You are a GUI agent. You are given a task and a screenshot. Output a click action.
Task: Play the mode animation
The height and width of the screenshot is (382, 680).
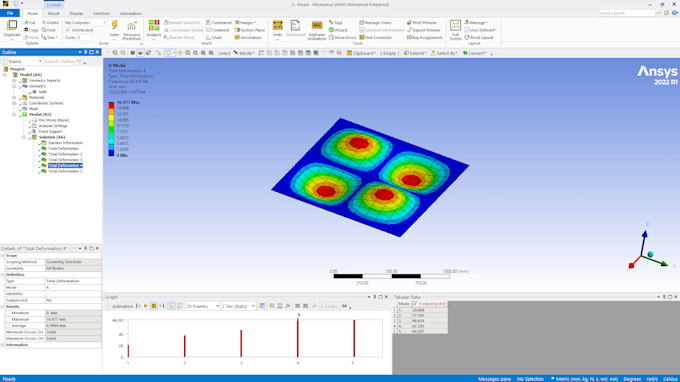146,306
